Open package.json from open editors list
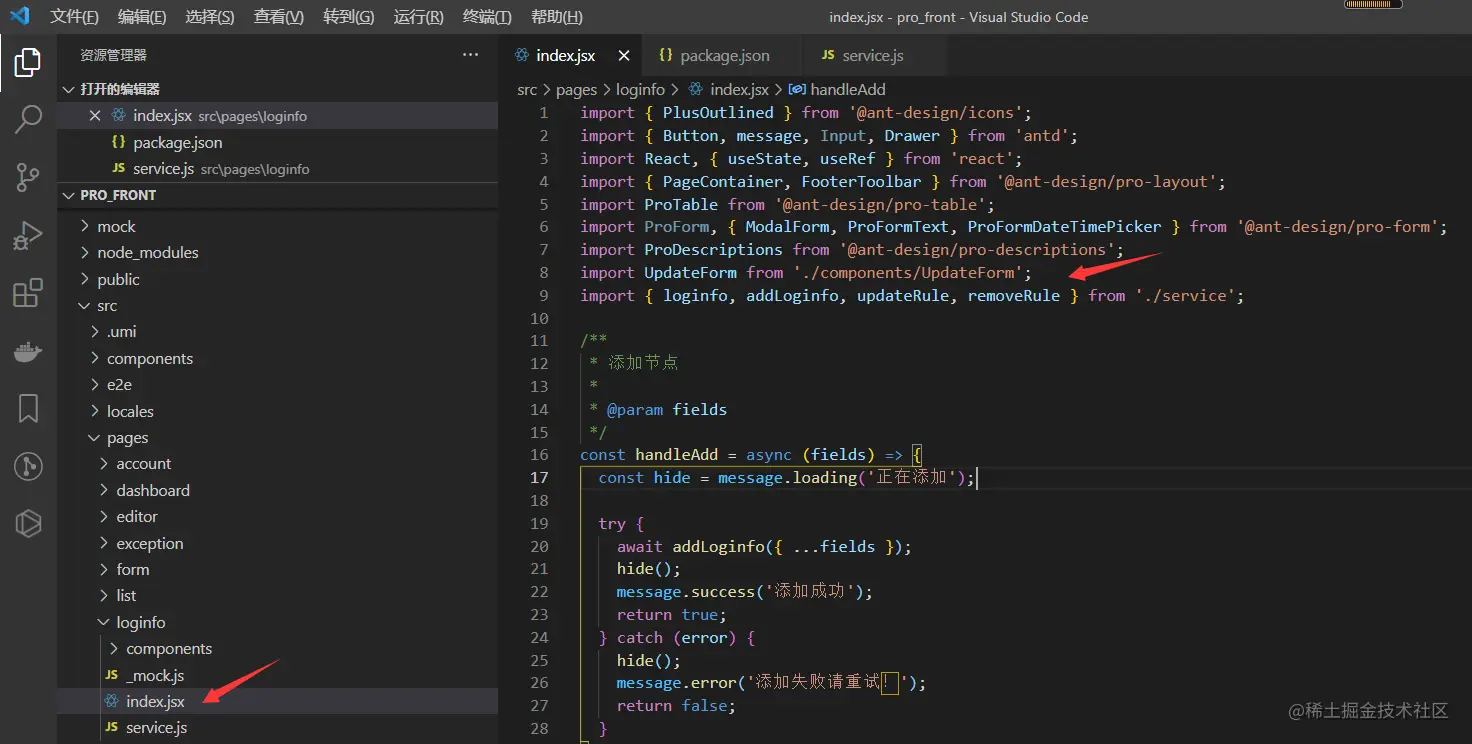 (177, 142)
